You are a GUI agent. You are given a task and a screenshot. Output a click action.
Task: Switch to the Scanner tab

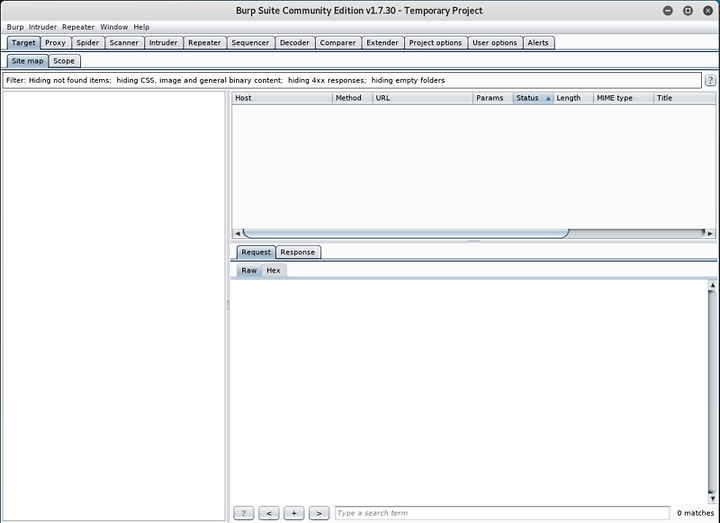124,43
